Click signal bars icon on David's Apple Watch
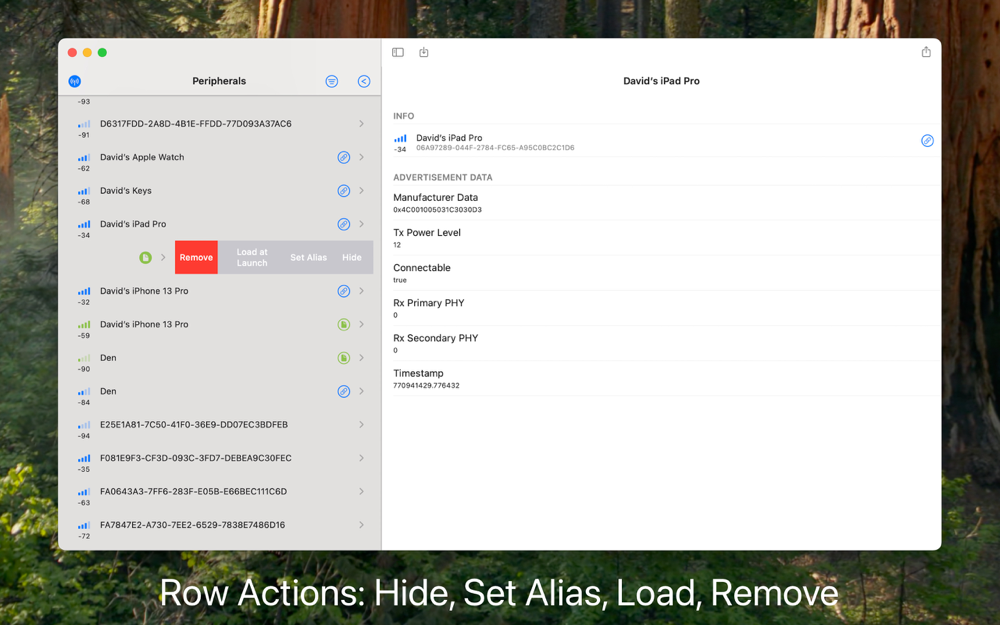Screen dimensions: 1000x625 pyautogui.click(x=84, y=158)
